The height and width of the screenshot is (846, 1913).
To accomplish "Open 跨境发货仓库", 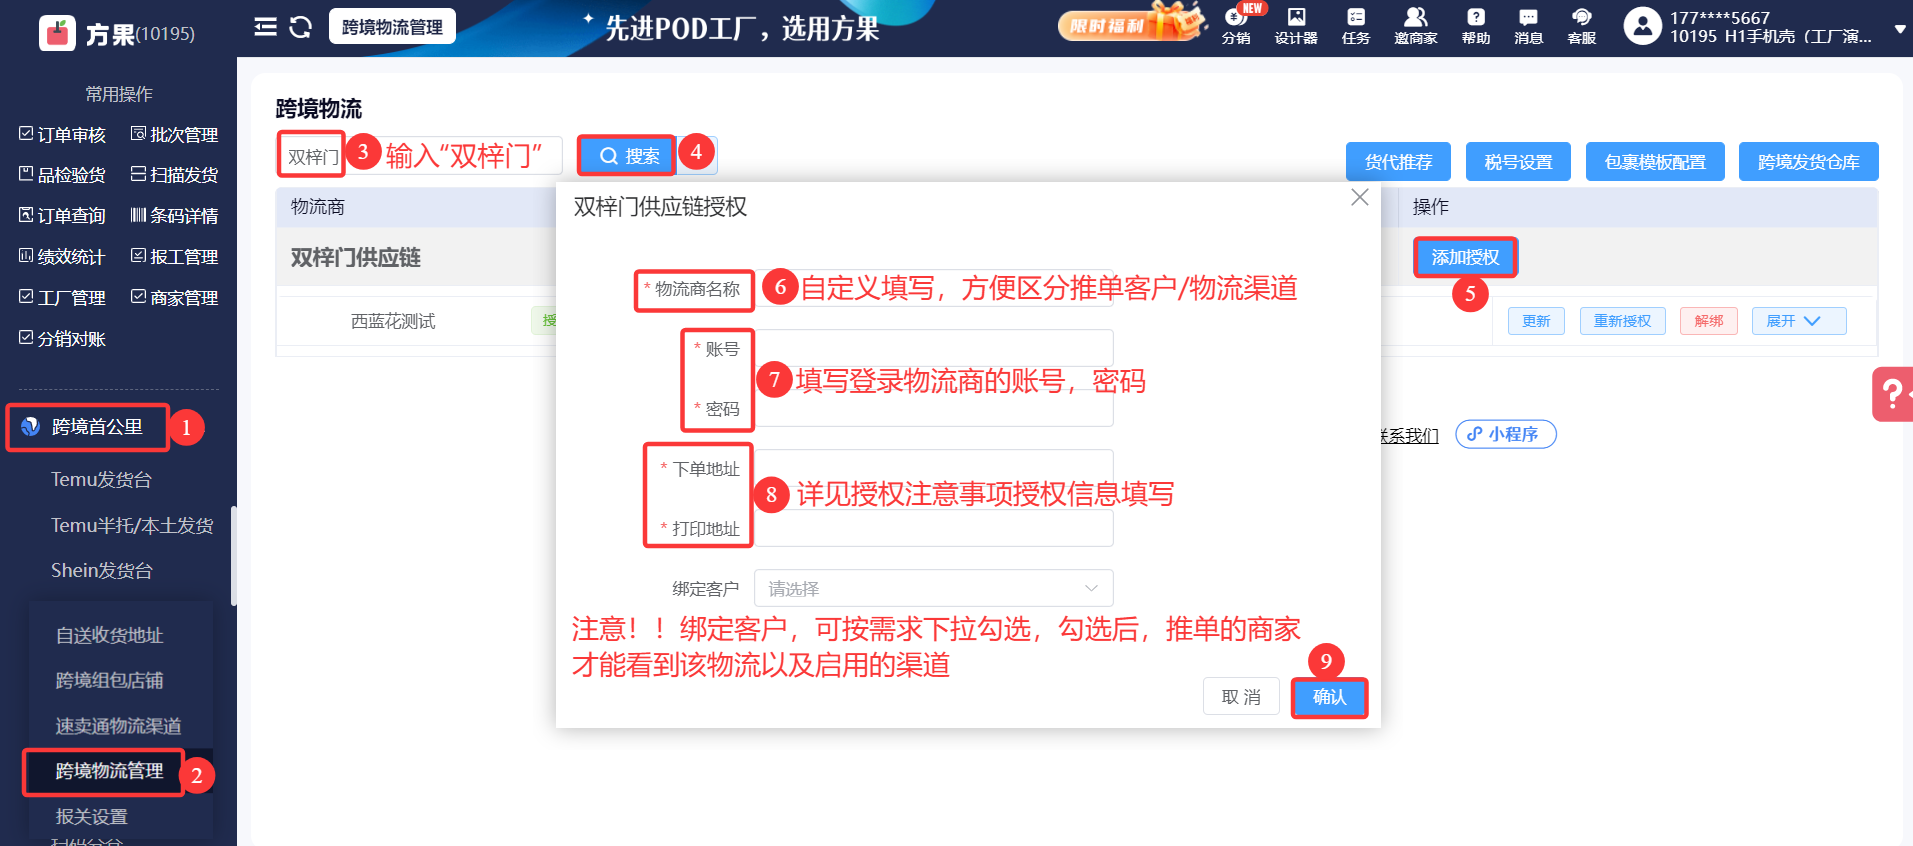I will 1808,162.
